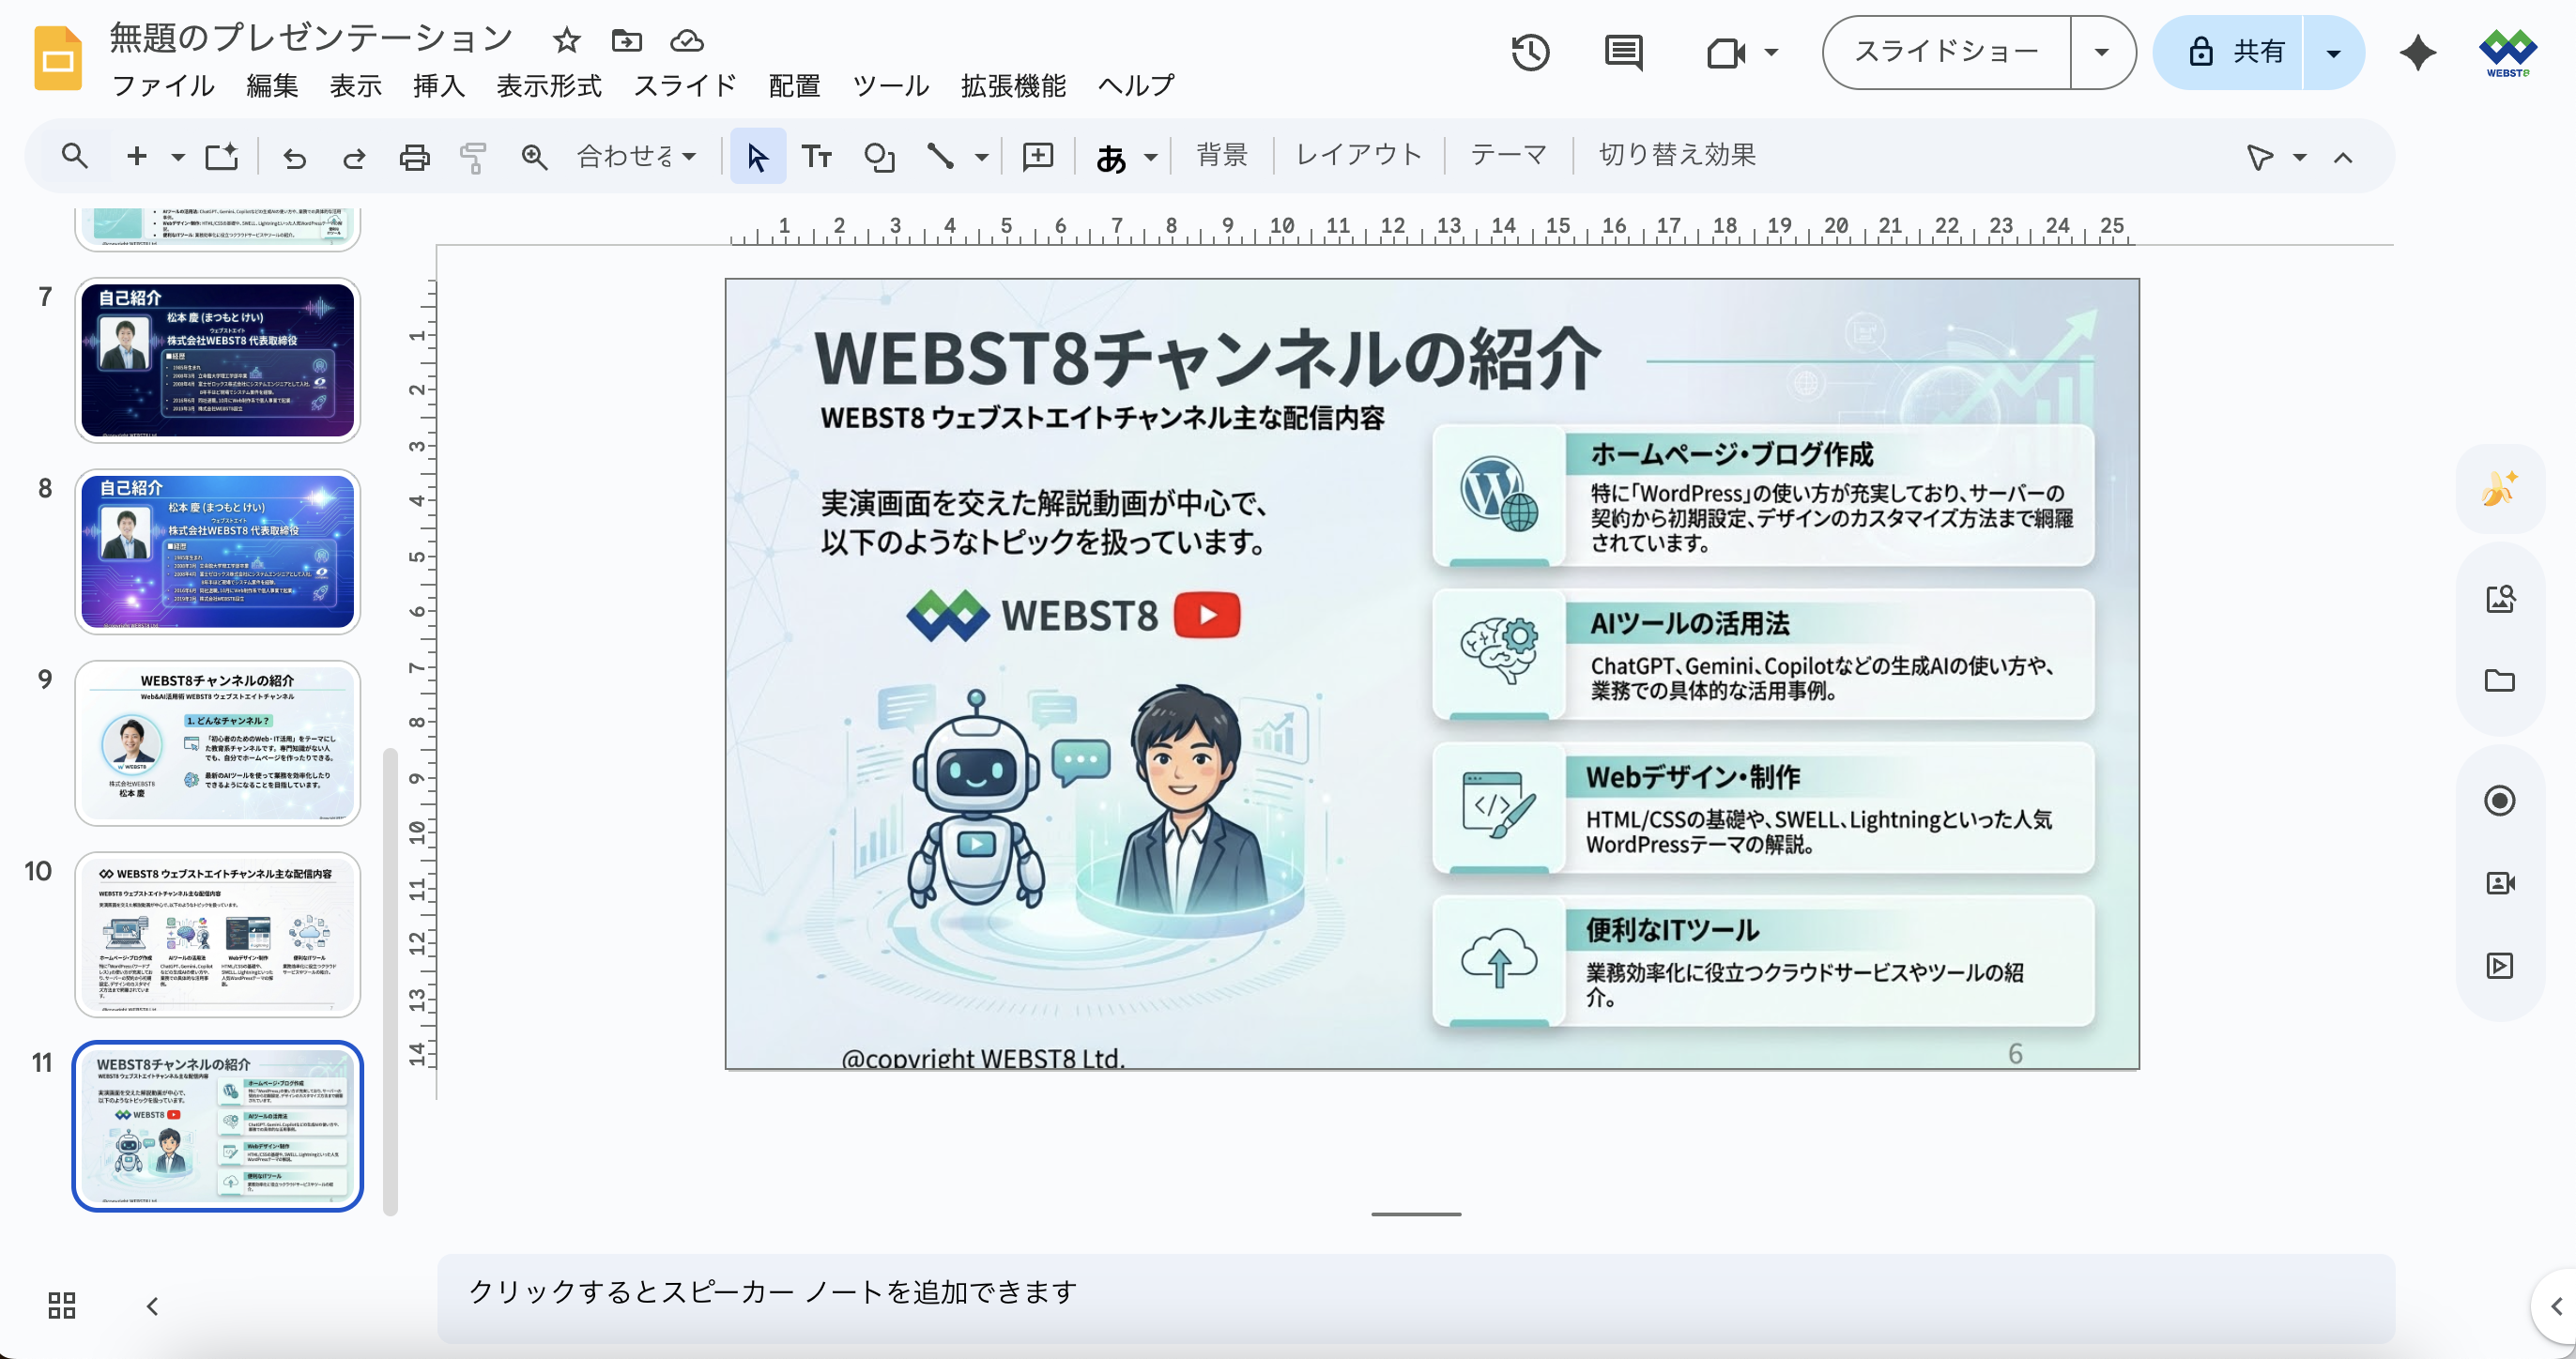
Task: Switch to grid view
Action: coord(62,1305)
